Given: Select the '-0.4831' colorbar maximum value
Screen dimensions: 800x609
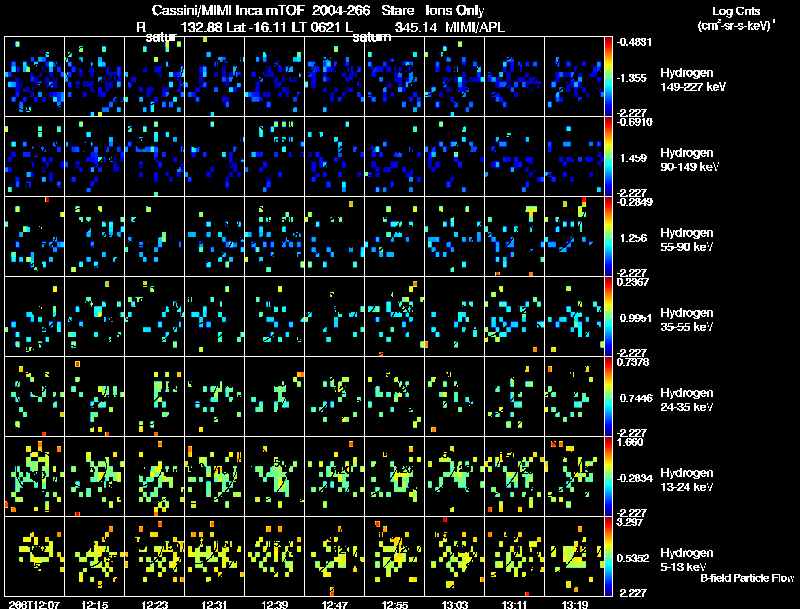Looking at the screenshot, I should [634, 42].
